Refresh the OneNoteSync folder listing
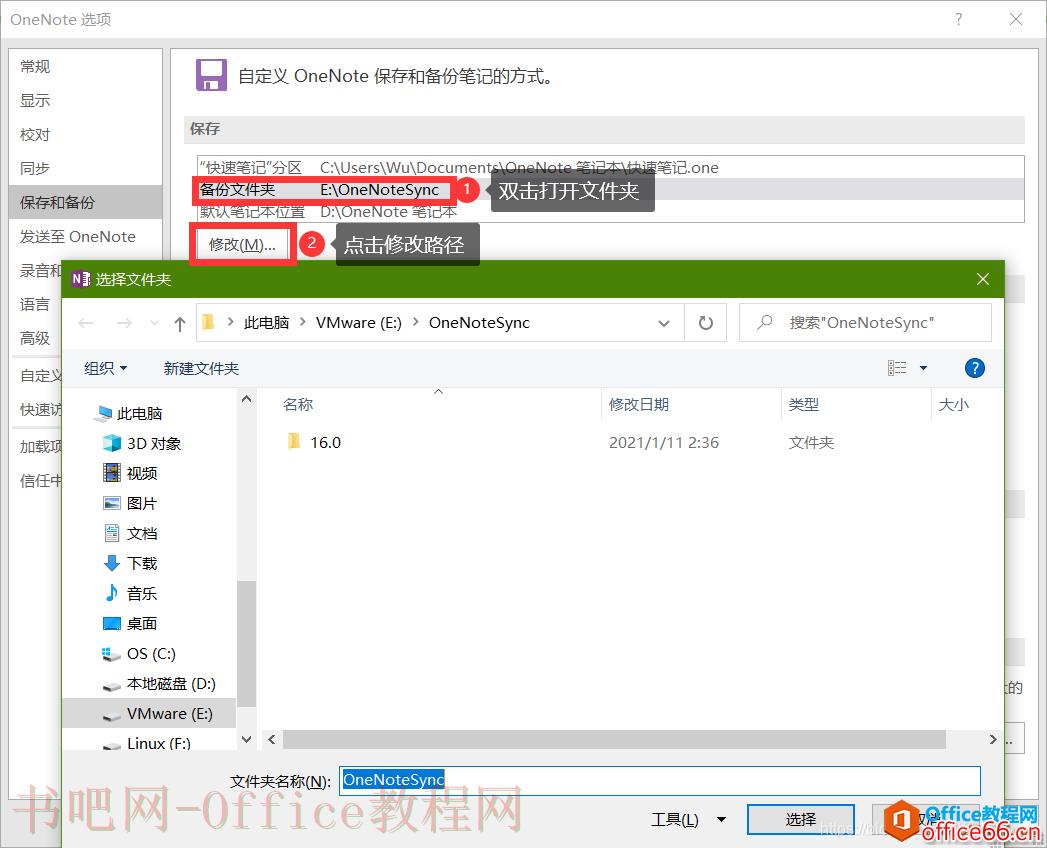 point(706,323)
